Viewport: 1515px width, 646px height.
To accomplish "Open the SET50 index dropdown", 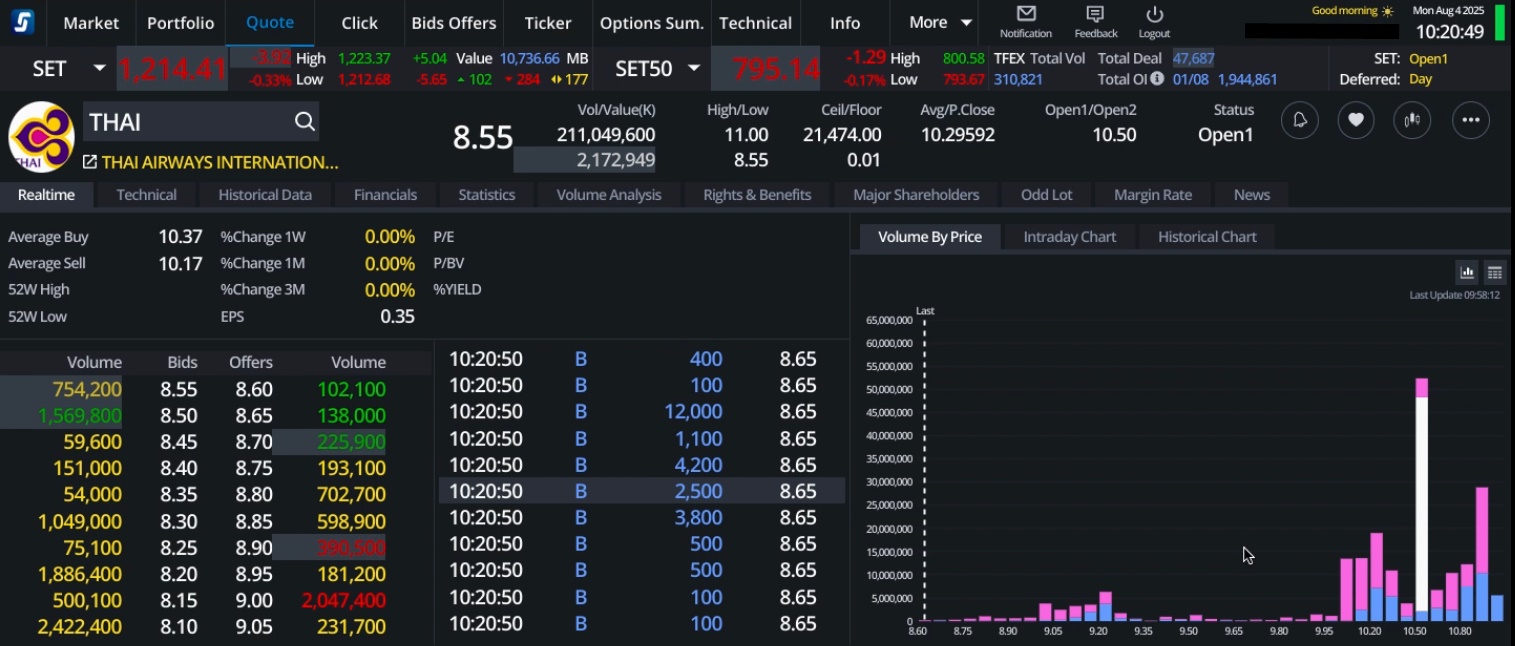I will (x=694, y=68).
